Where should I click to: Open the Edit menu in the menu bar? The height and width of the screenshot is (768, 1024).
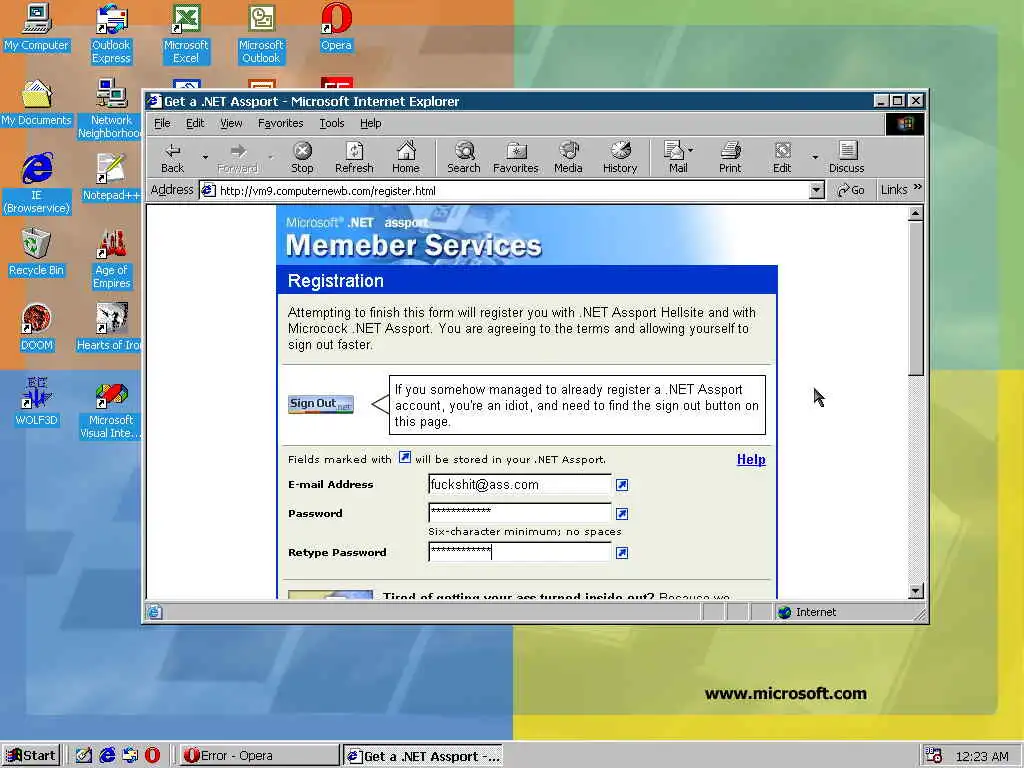tap(195, 123)
